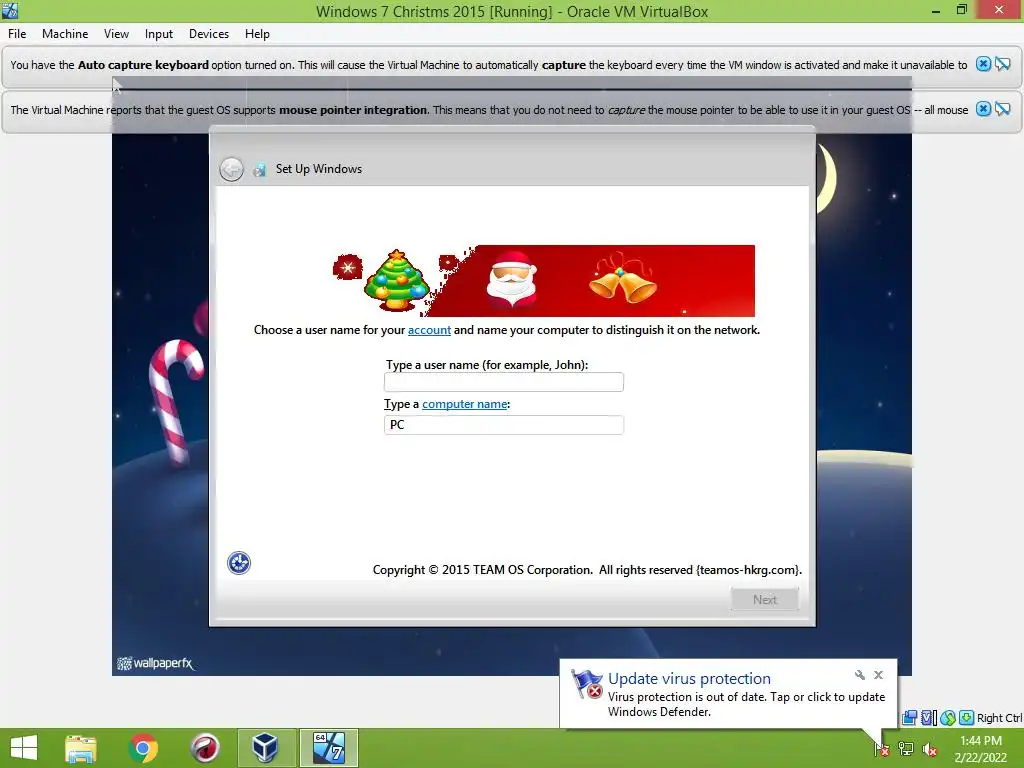Viewport: 1024px width, 768px height.
Task: Open the File menu
Action: point(17,34)
